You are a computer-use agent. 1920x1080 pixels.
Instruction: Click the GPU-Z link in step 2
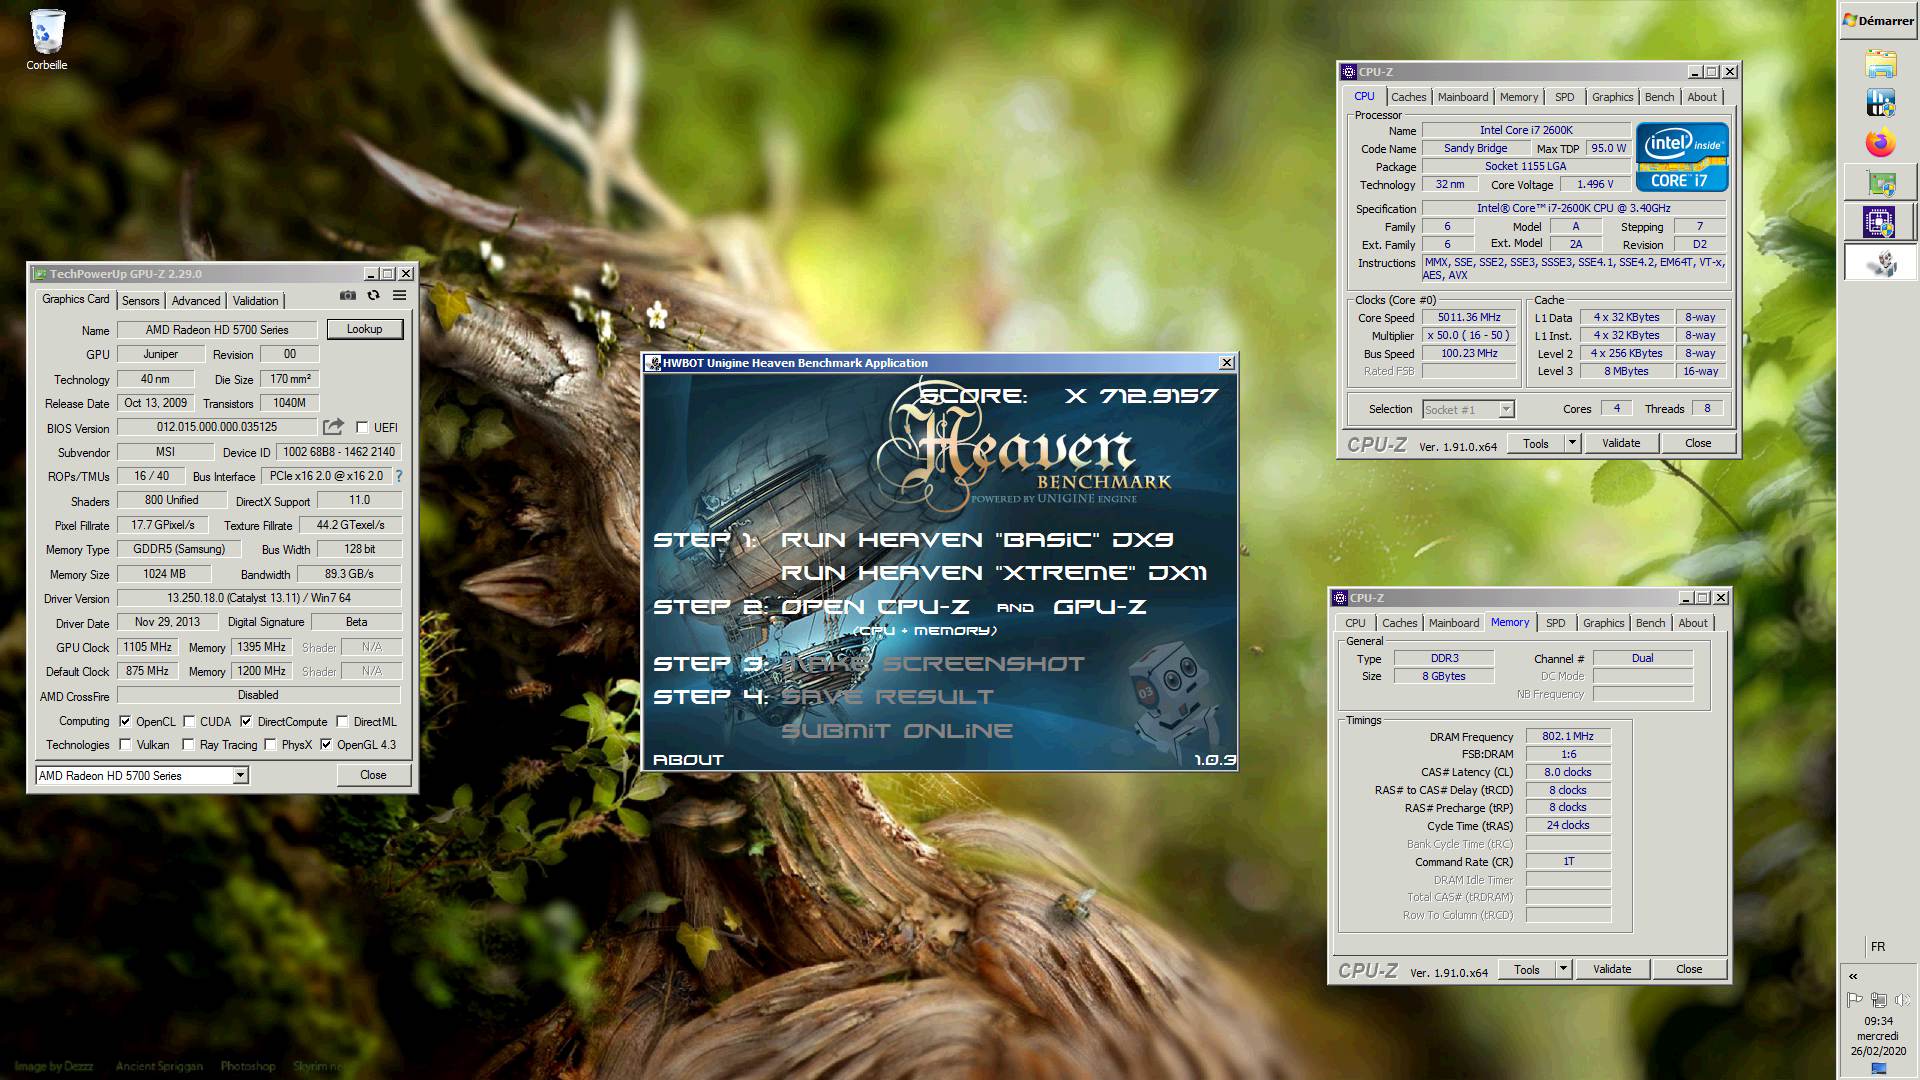(x=1100, y=606)
